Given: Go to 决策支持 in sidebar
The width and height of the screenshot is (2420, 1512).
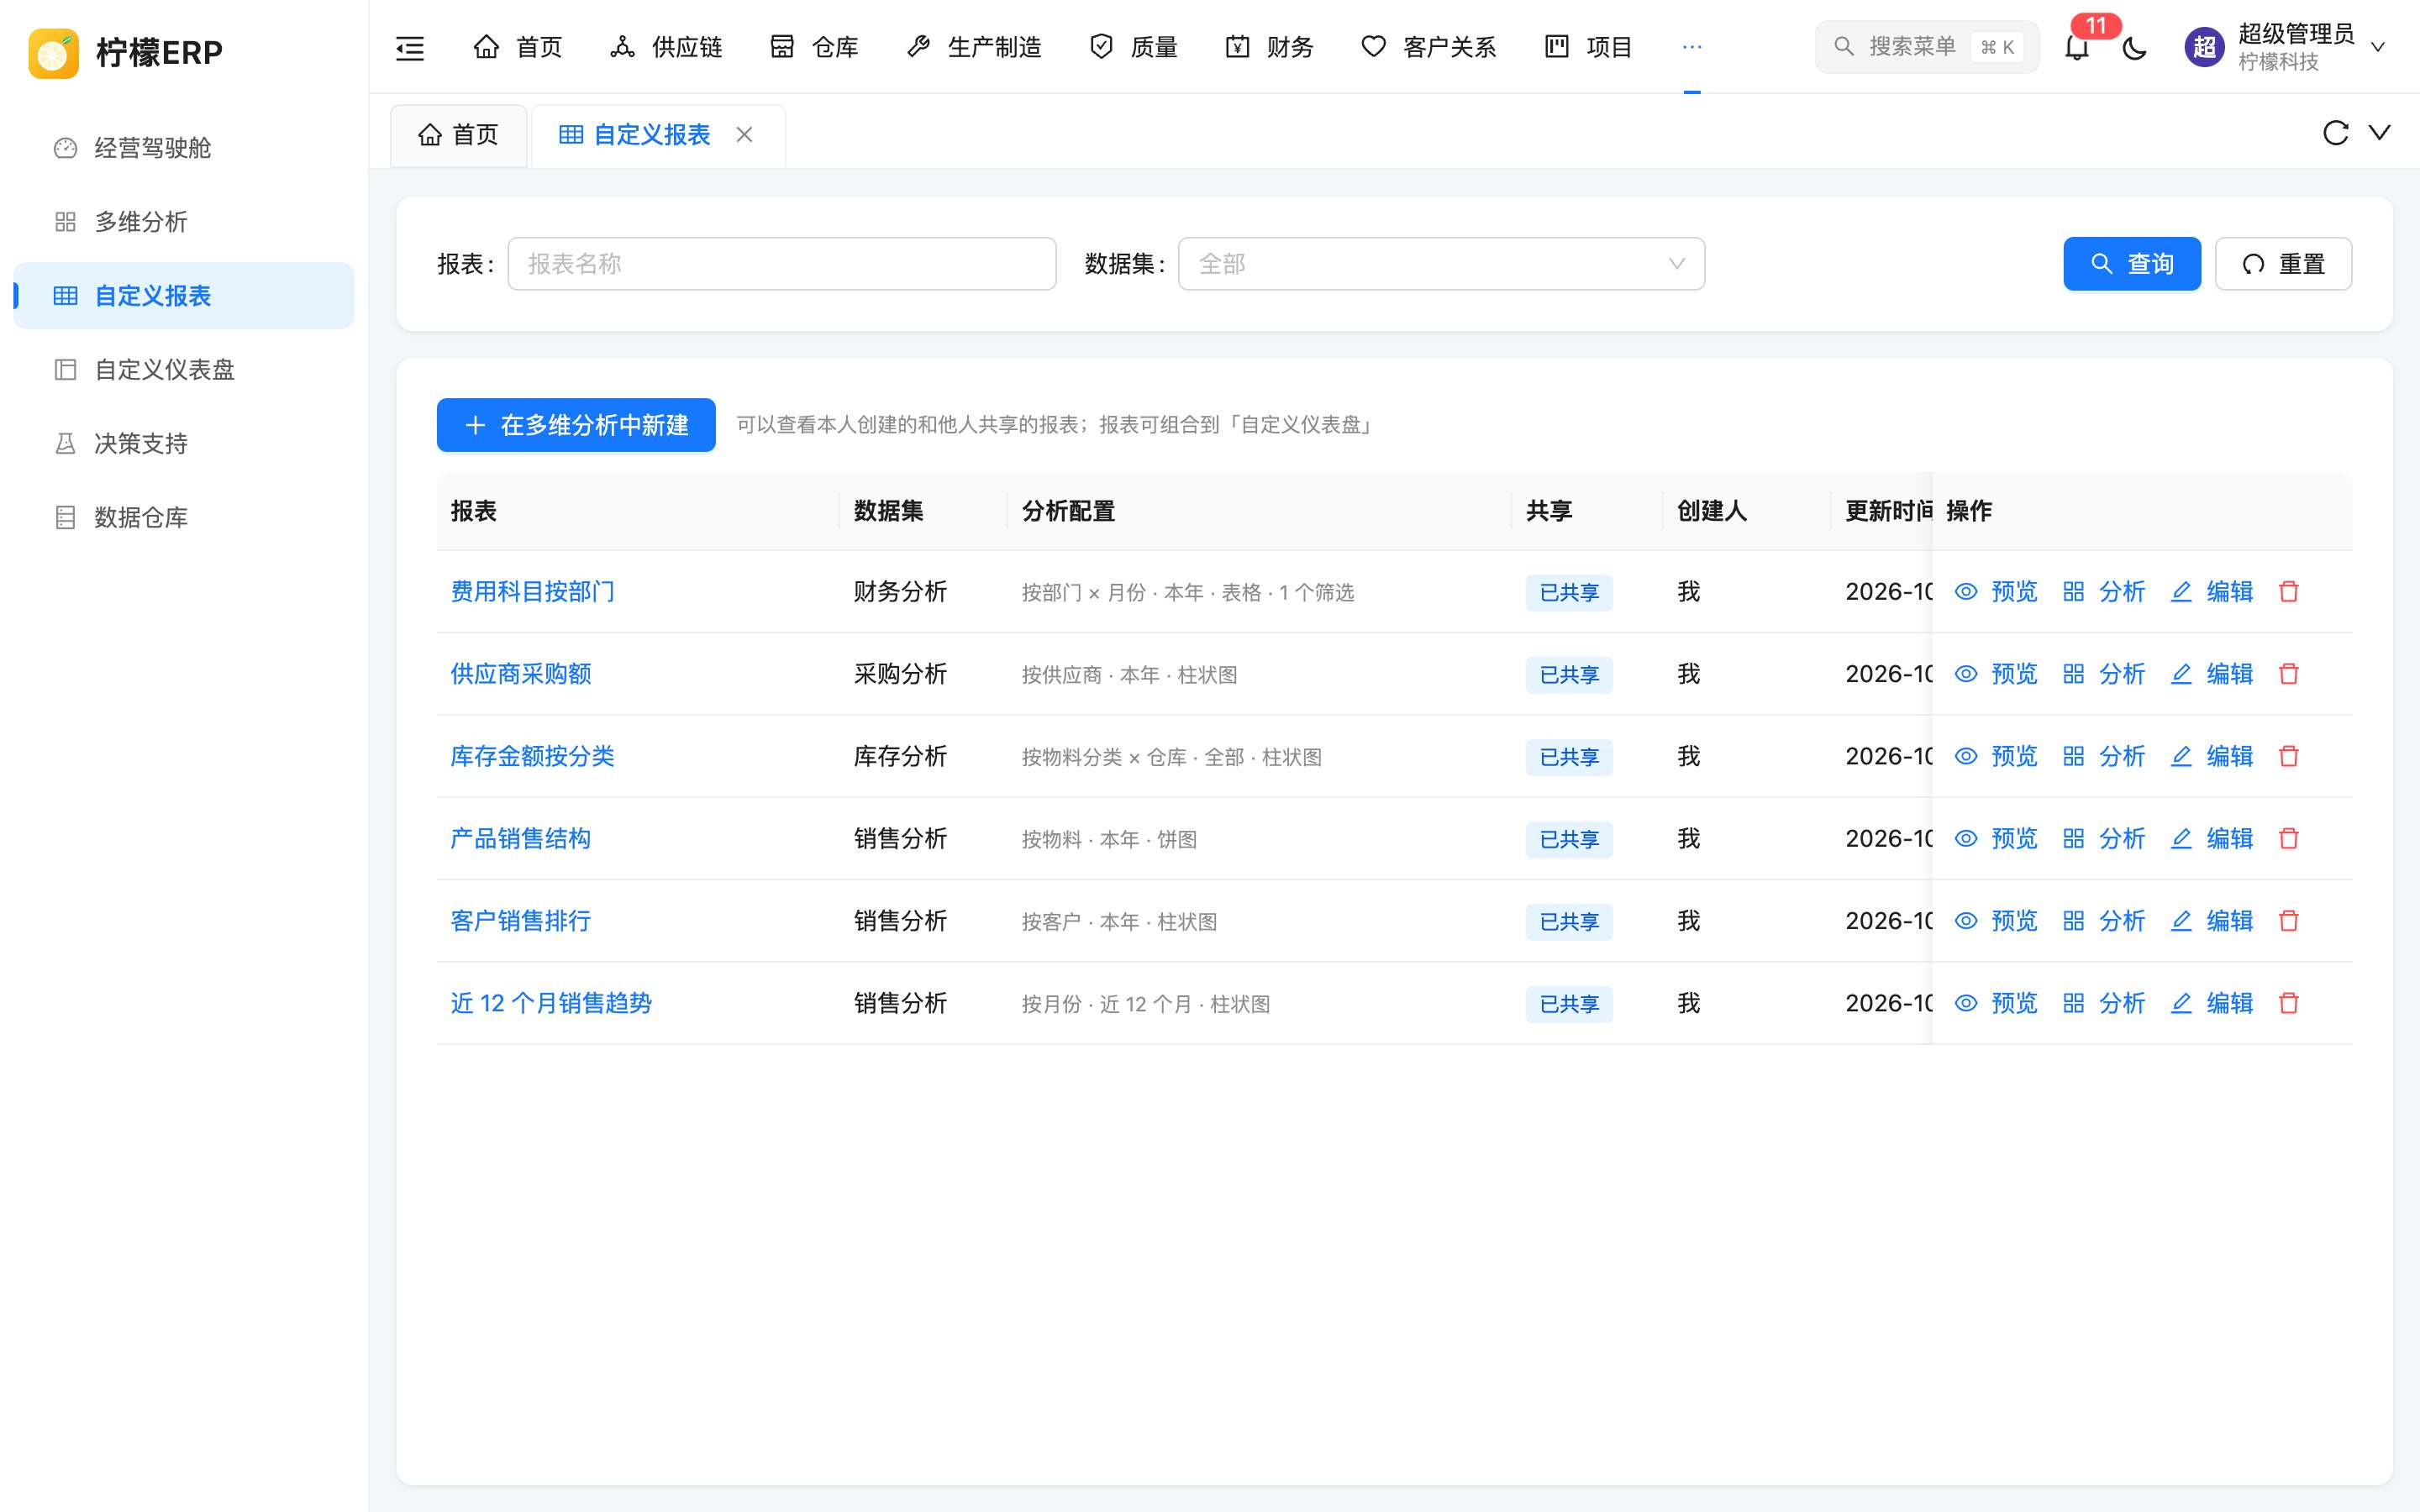Looking at the screenshot, I should pos(184,444).
